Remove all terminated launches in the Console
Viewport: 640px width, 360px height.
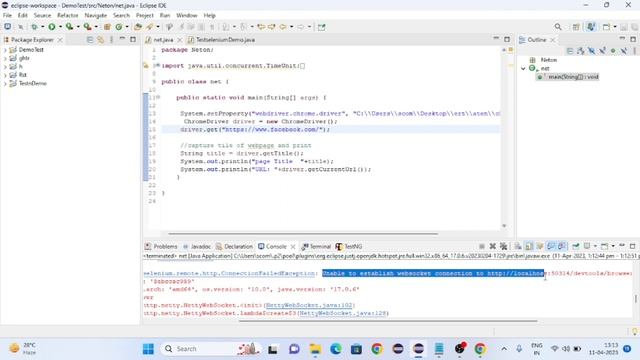point(504,246)
